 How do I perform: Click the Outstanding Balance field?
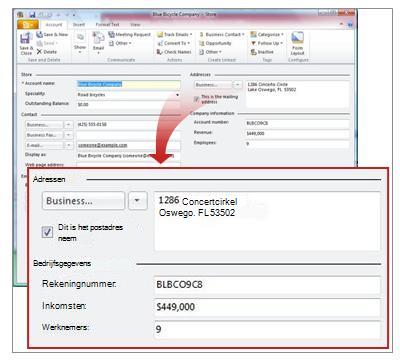pyautogui.click(x=128, y=105)
